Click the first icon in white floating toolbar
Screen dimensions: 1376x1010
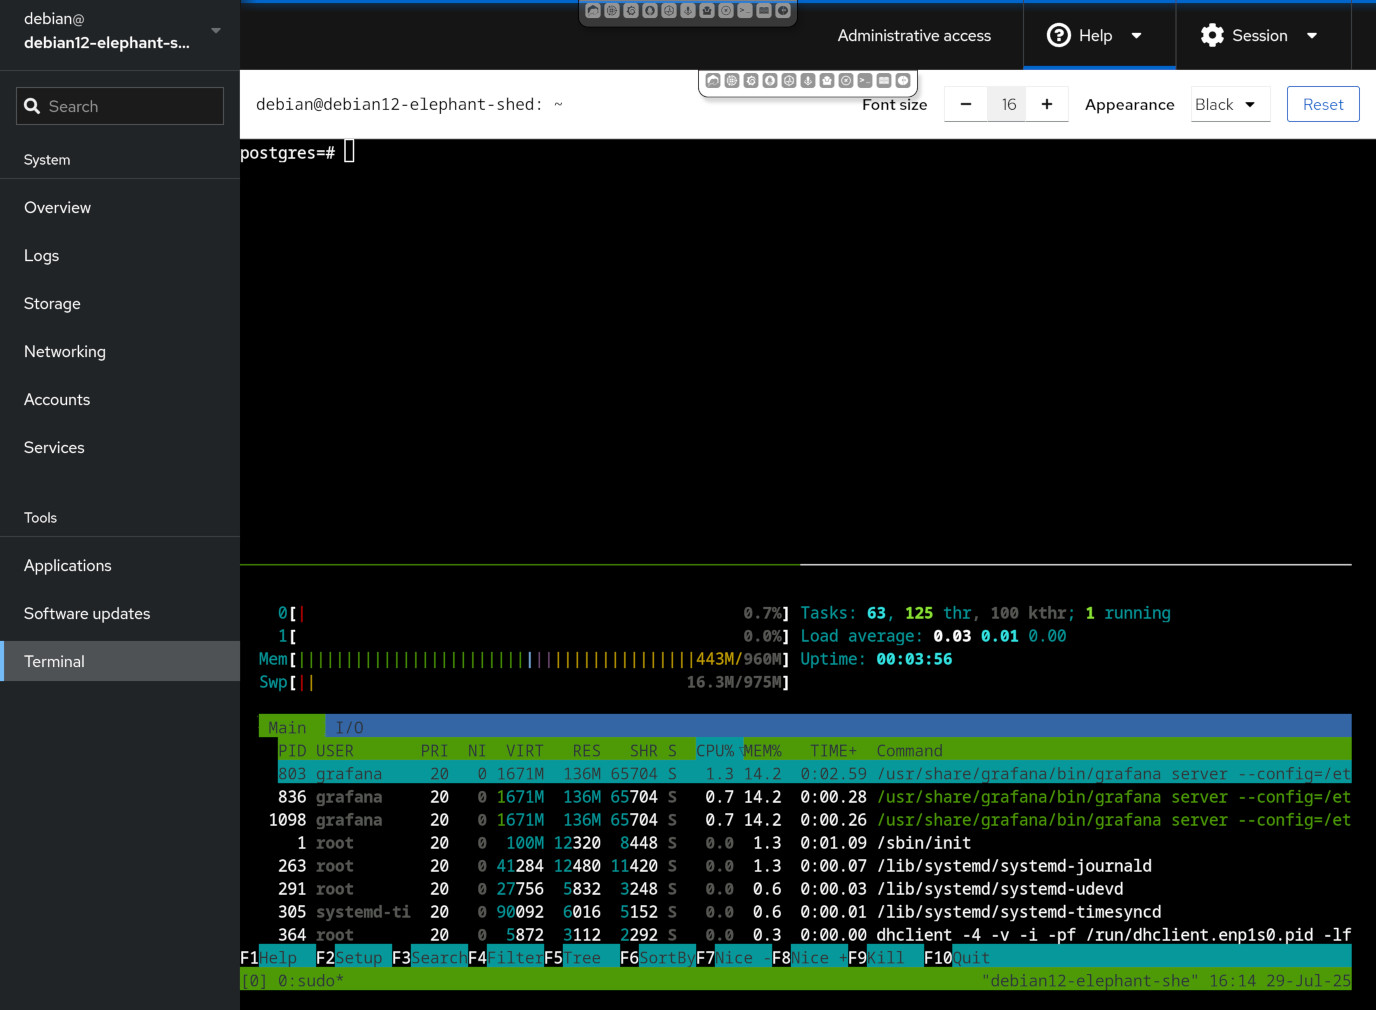pos(712,80)
